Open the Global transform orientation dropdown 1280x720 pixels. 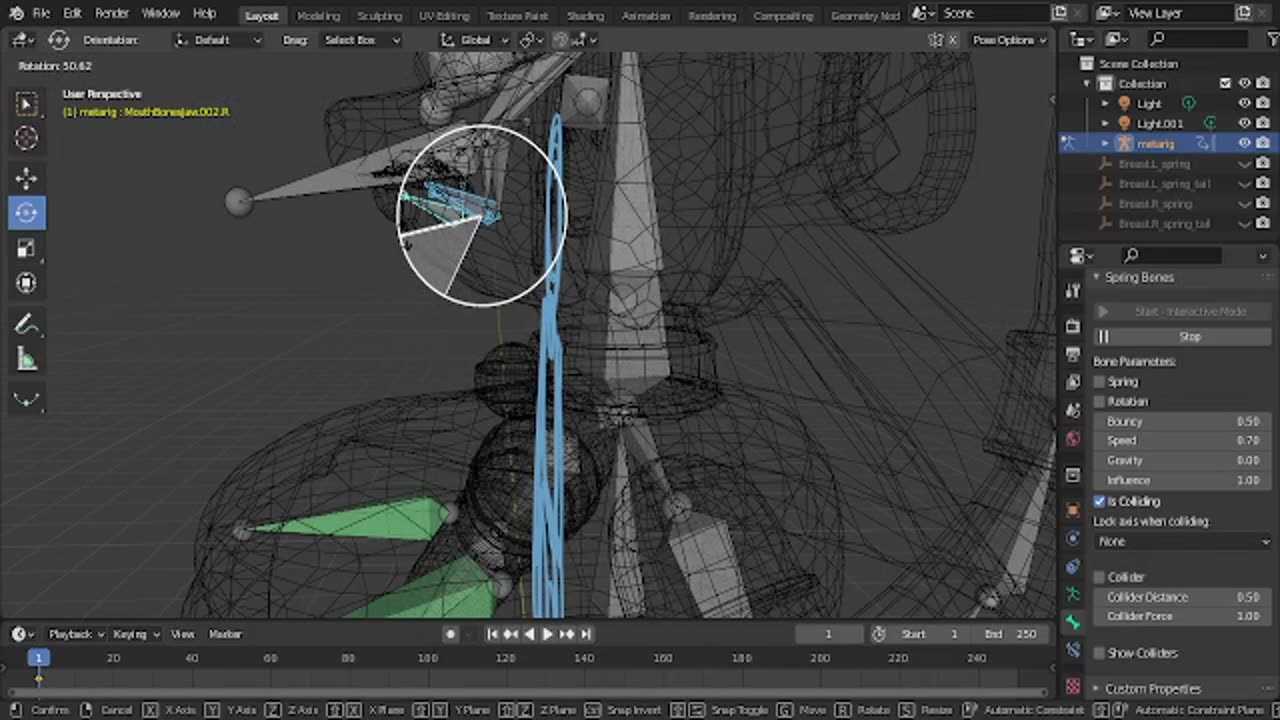pyautogui.click(x=475, y=40)
